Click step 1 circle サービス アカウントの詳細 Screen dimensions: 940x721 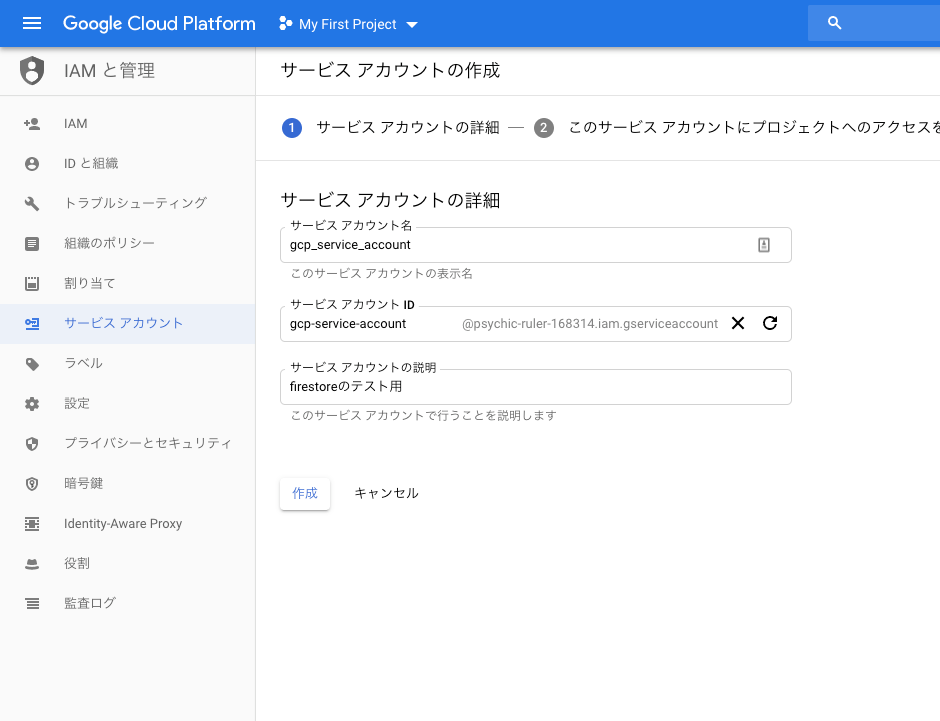click(292, 128)
